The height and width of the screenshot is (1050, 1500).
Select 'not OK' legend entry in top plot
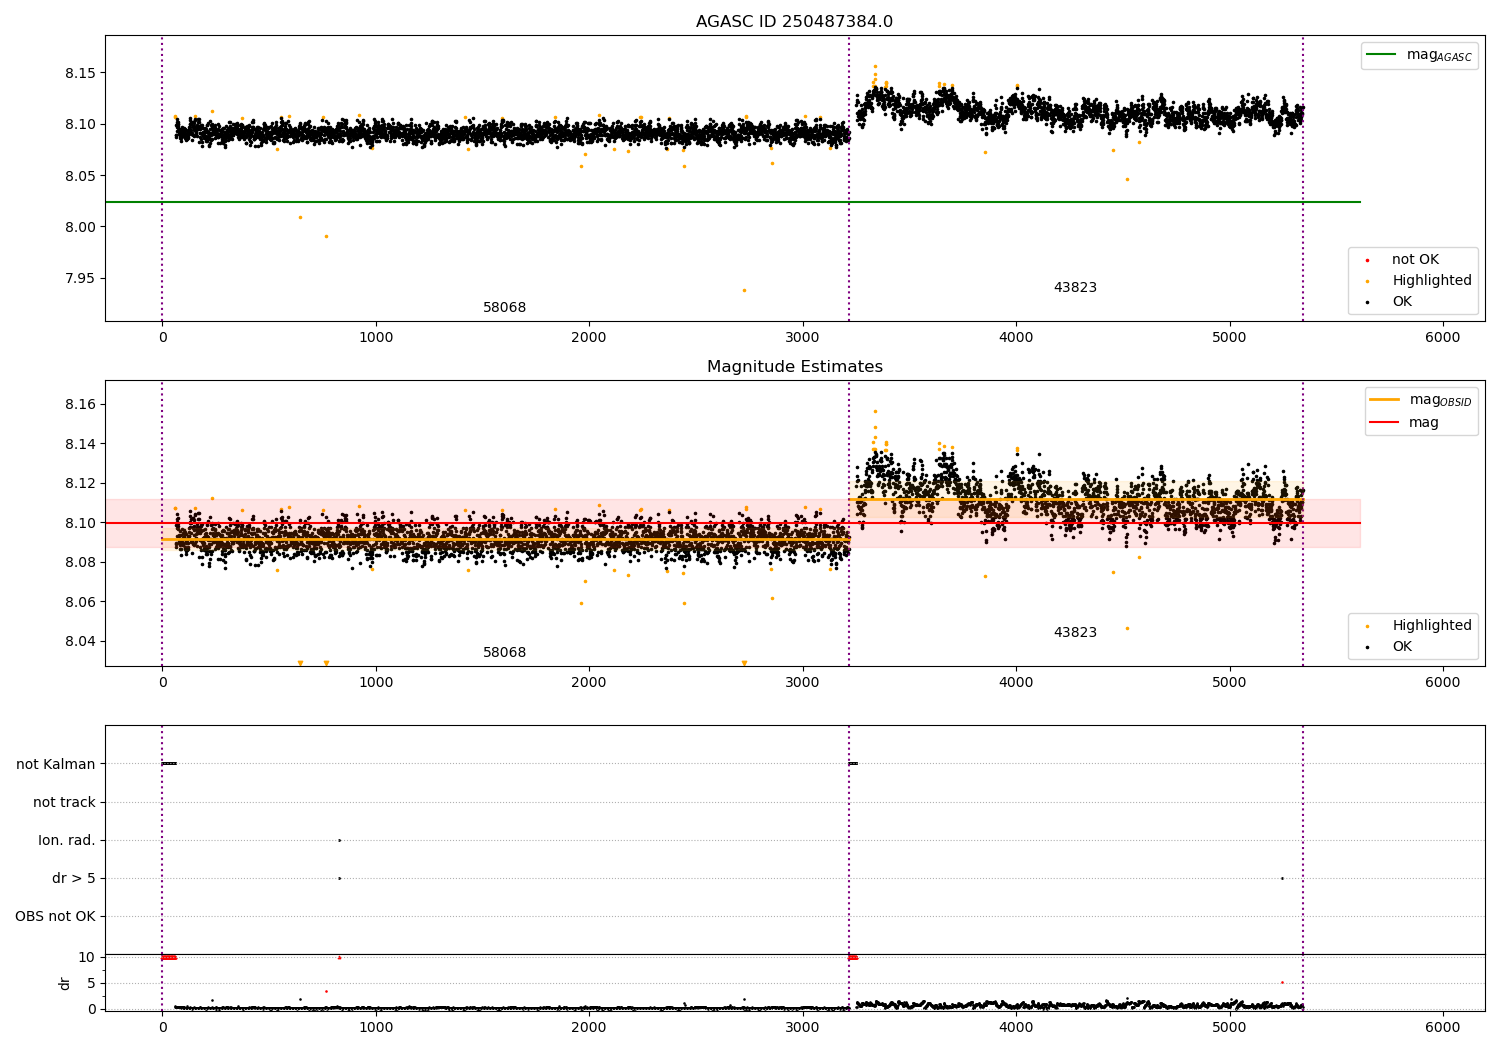[x=1415, y=260]
